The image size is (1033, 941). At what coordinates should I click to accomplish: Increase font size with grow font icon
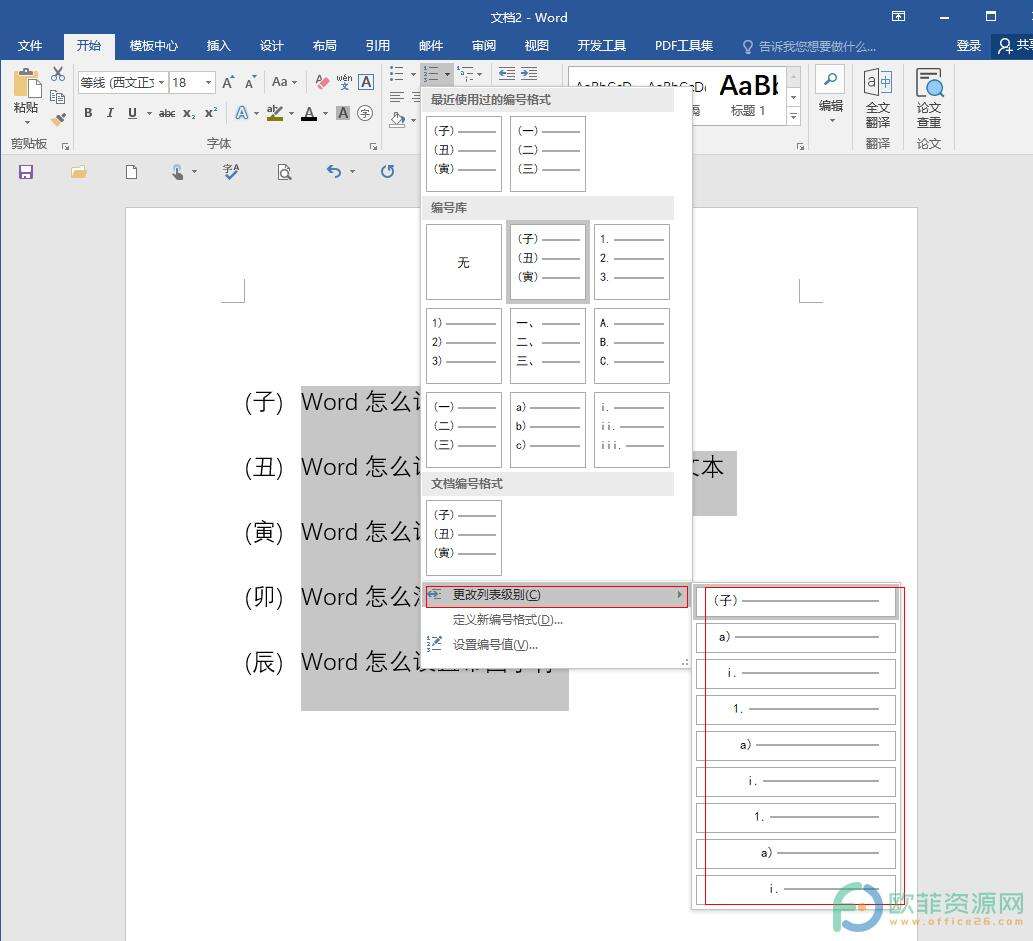(x=228, y=82)
